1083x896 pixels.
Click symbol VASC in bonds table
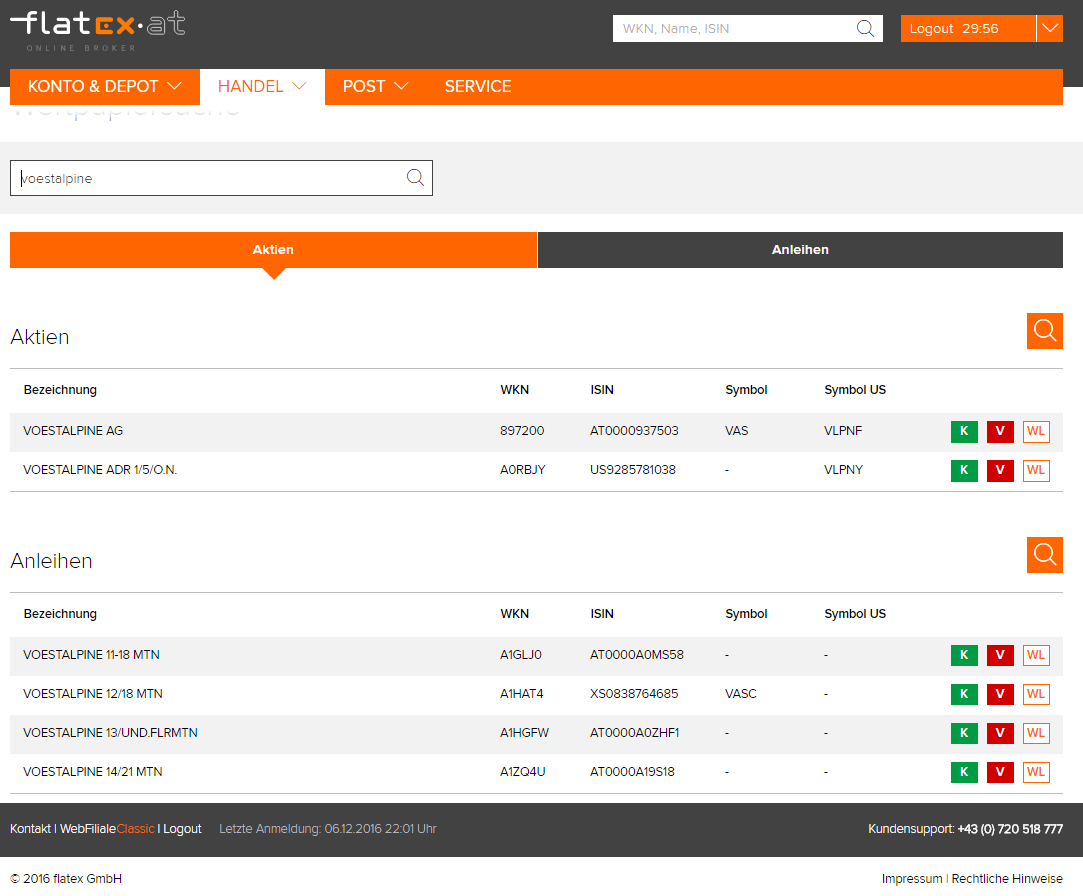[741, 694]
